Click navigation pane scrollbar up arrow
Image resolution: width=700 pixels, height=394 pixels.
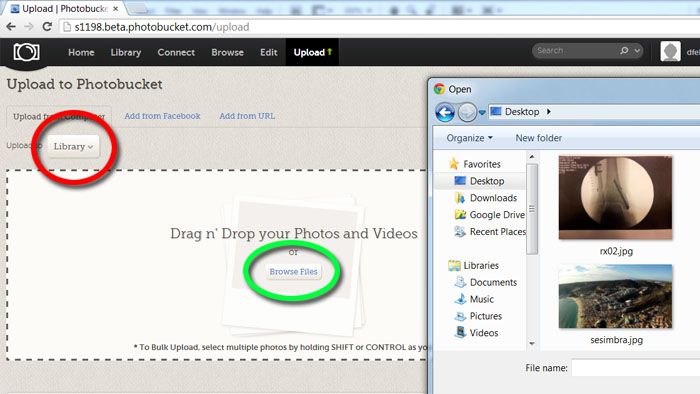[x=532, y=157]
